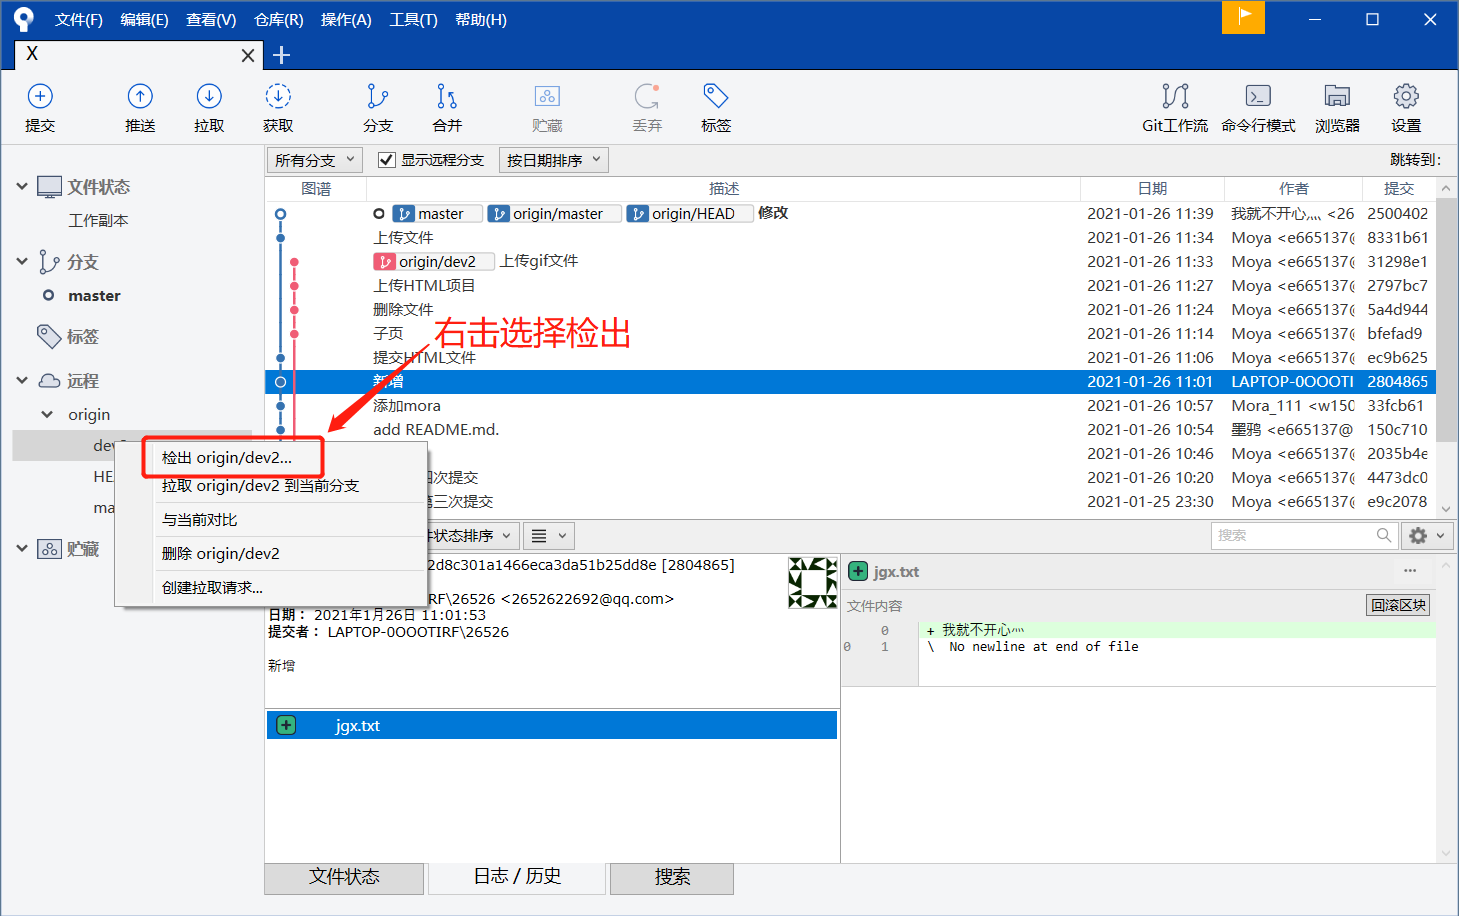Open the list view mode dropdown

549,536
